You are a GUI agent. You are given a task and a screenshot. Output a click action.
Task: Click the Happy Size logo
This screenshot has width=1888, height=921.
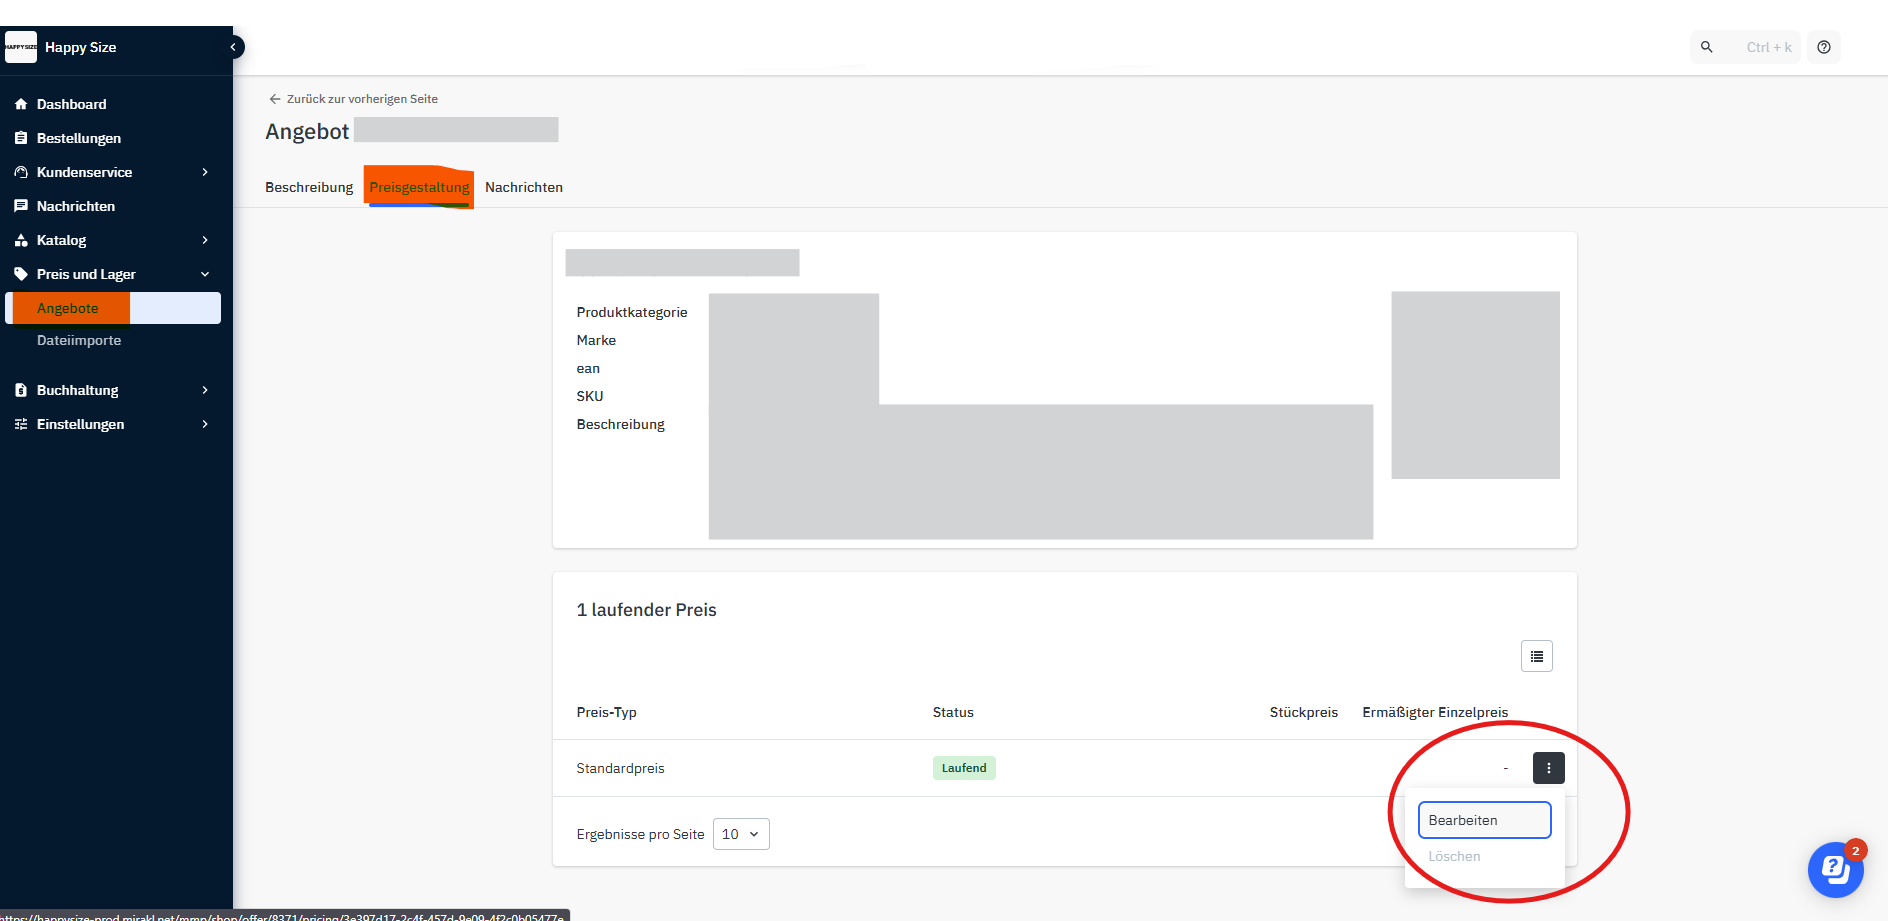(x=21, y=47)
